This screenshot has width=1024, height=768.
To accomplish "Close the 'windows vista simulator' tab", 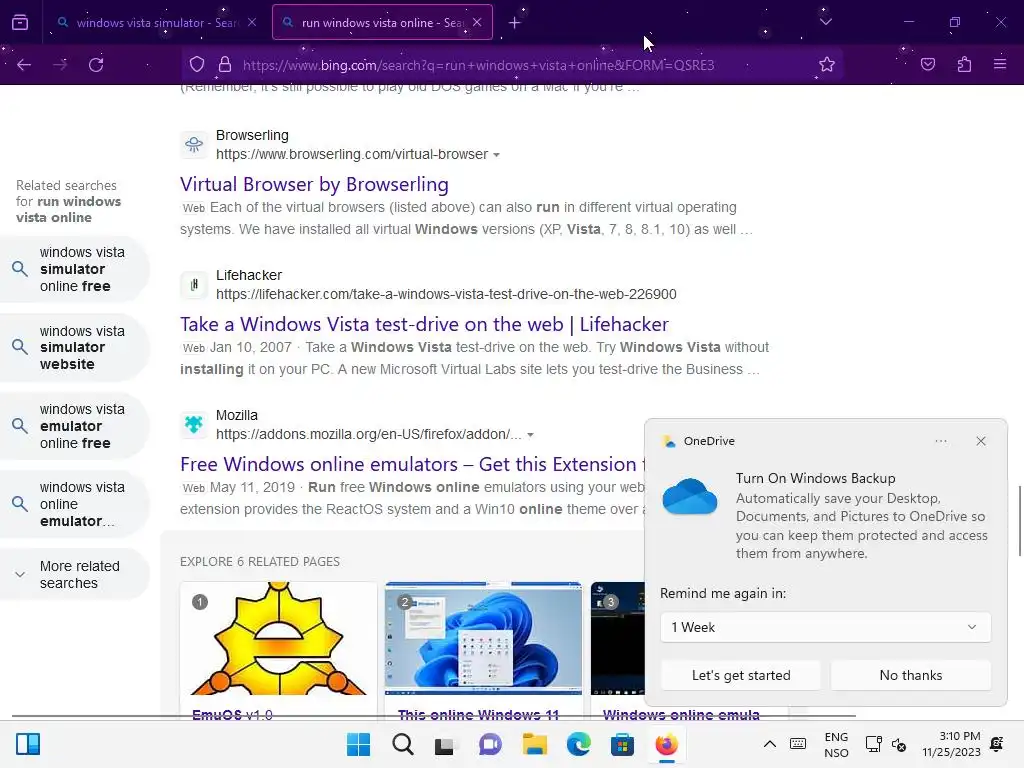I will coord(252,22).
